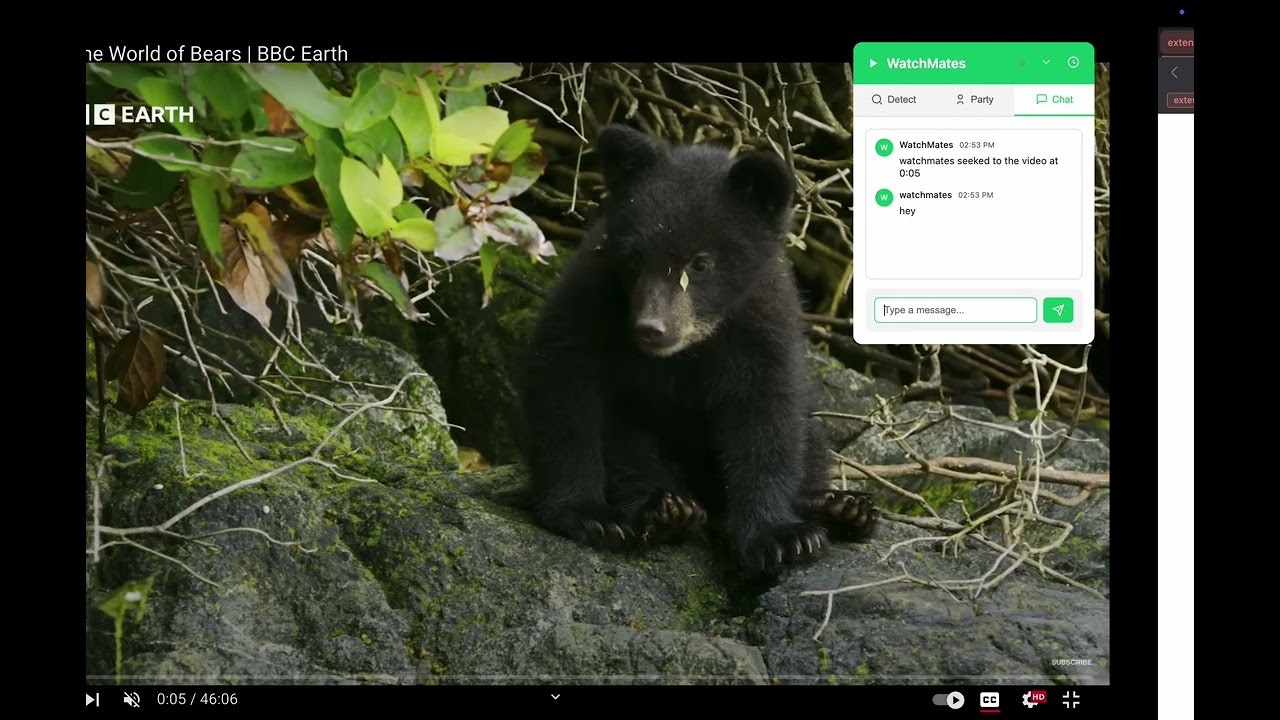Click the clock icon in WatchMates header
This screenshot has width=1280, height=720.
[x=1073, y=61]
